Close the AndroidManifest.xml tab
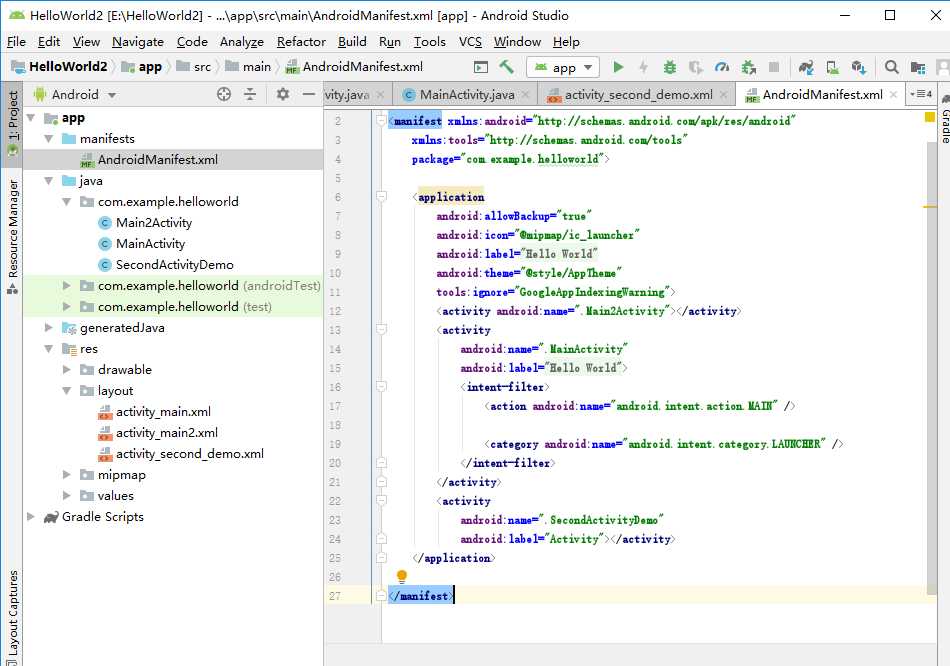950x666 pixels. pyautogui.click(x=893, y=95)
